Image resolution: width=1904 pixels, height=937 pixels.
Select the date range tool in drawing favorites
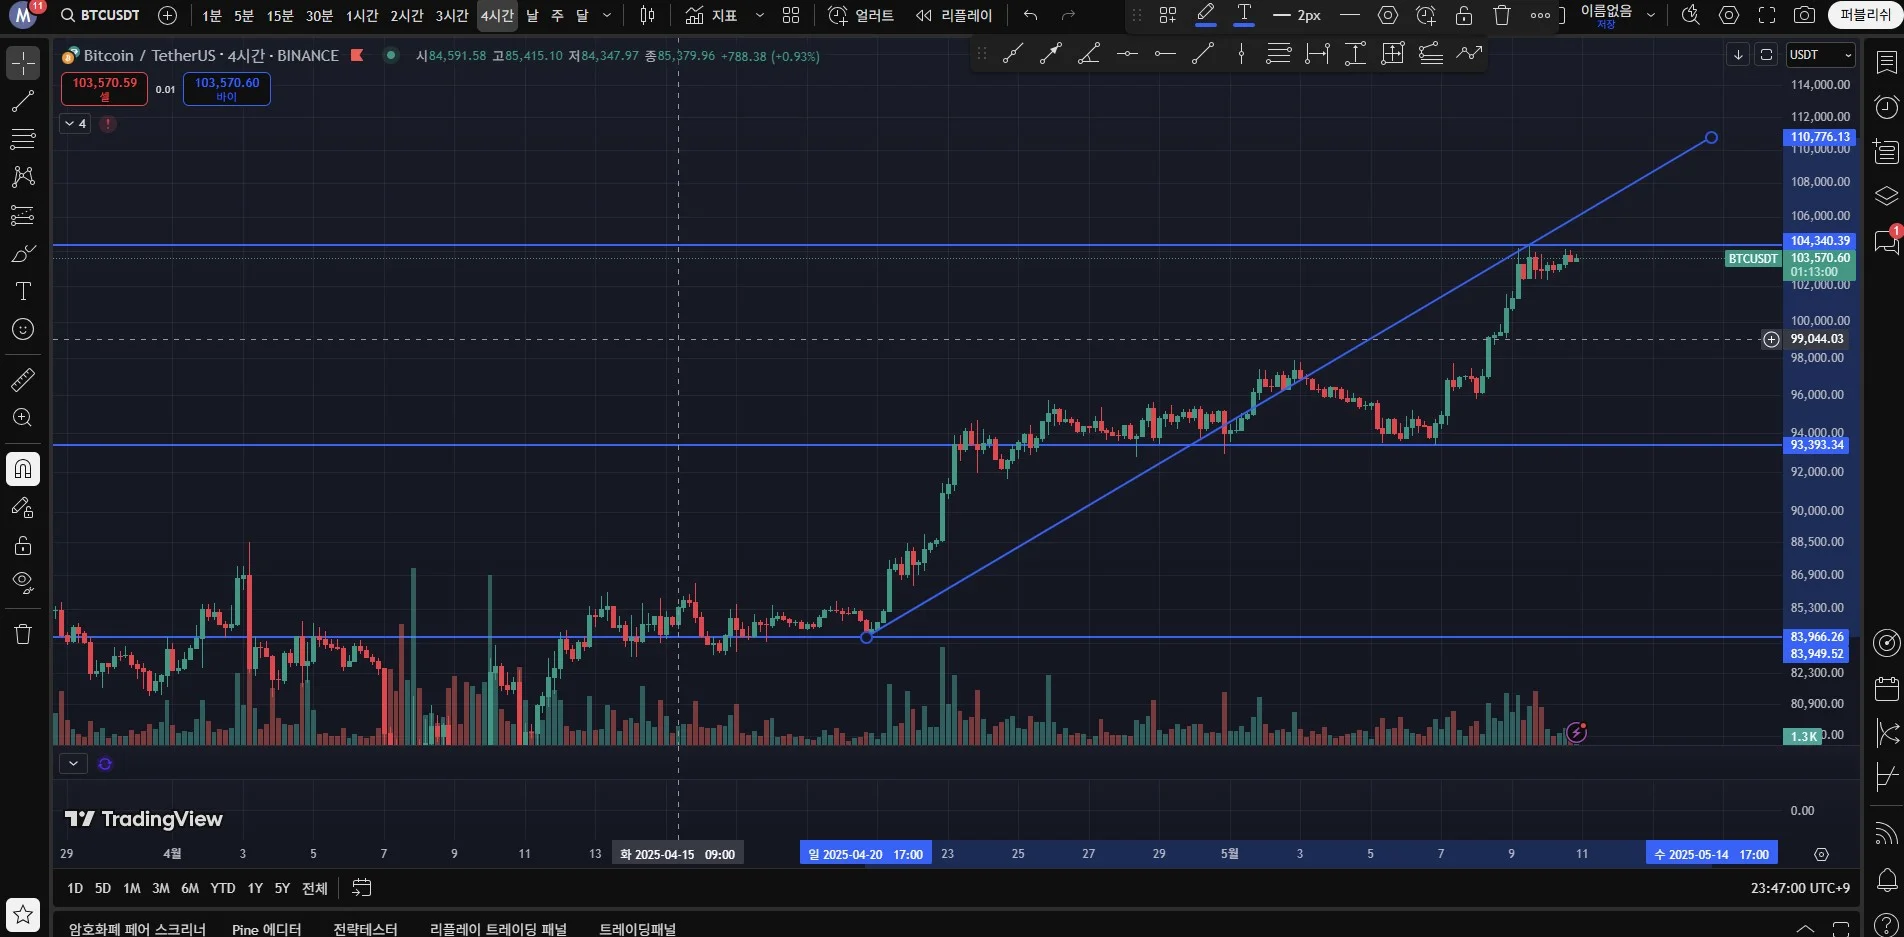pyautogui.click(x=1317, y=54)
